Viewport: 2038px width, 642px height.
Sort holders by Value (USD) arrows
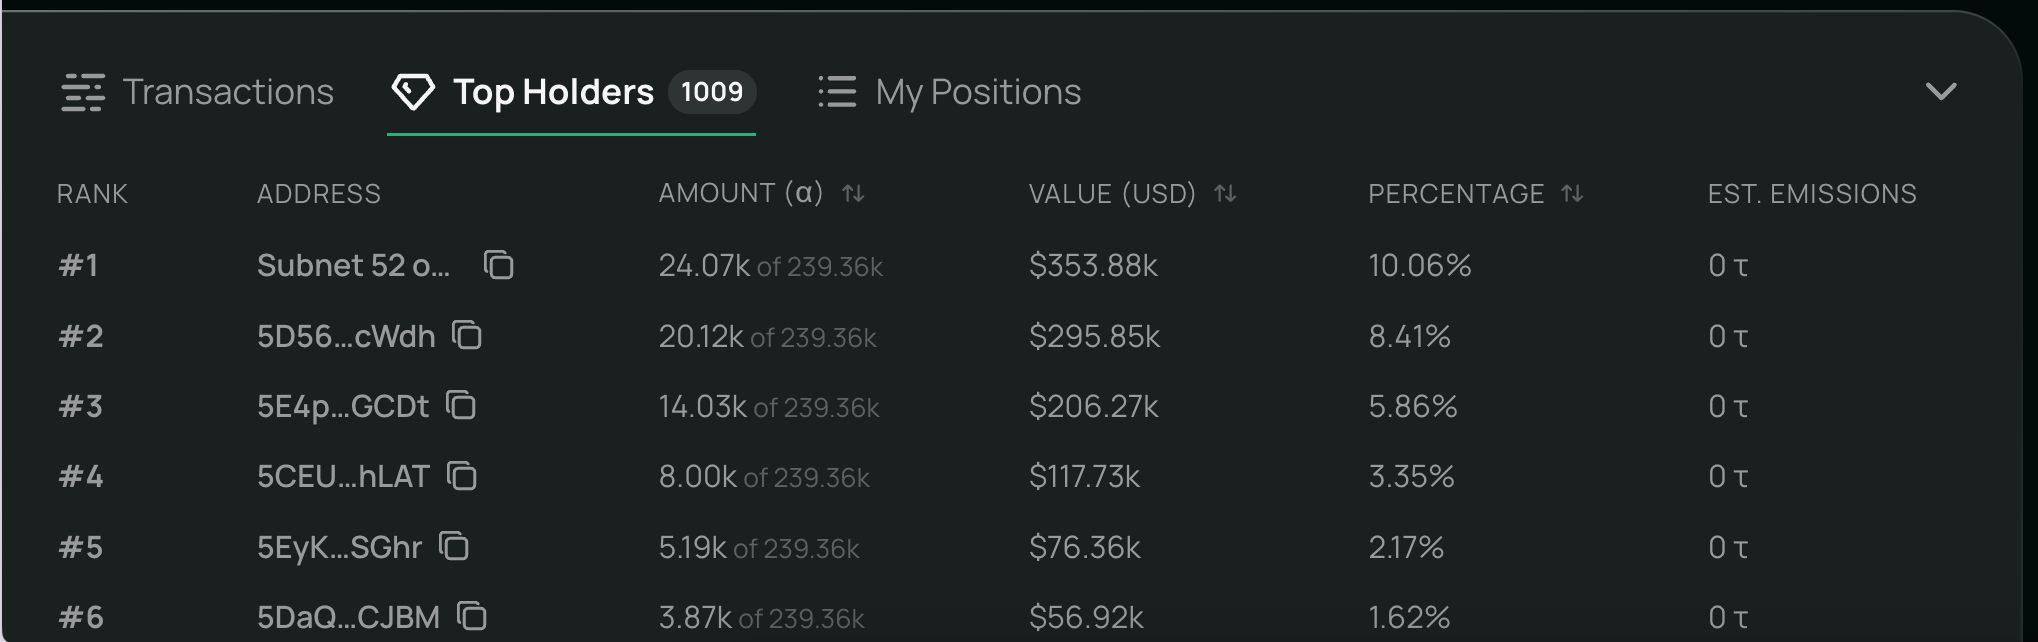click(1225, 193)
